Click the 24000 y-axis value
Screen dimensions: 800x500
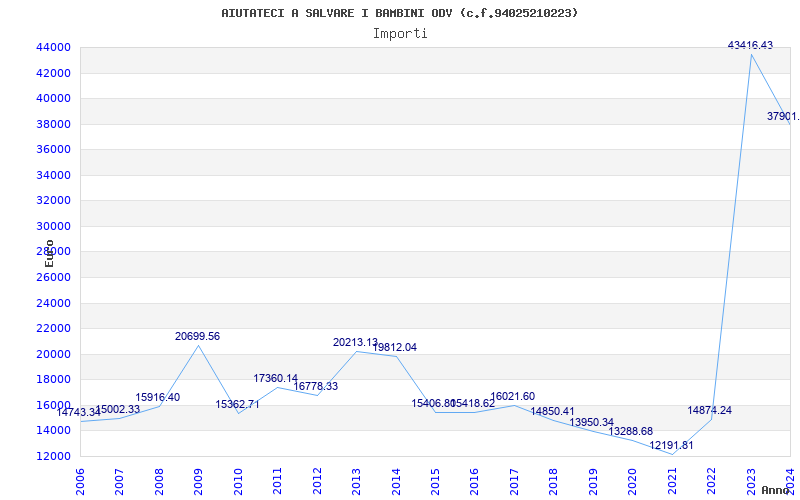tap(53, 303)
